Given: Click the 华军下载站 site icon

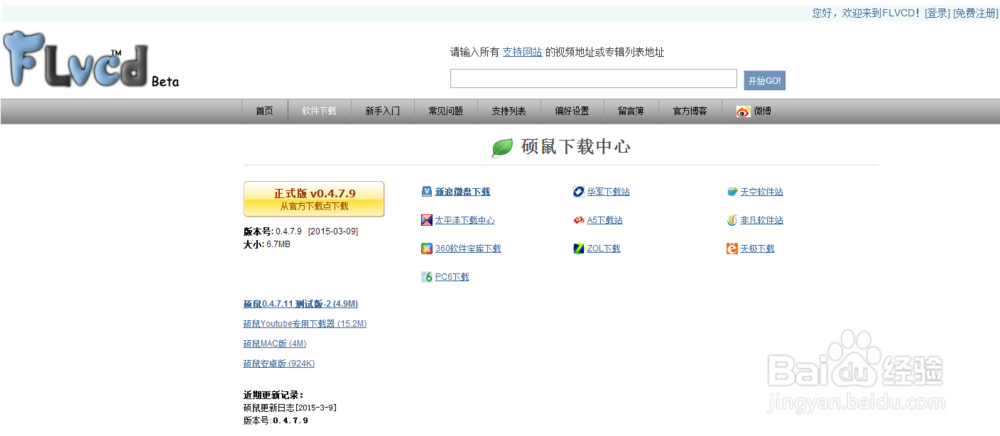Looking at the screenshot, I should point(578,192).
